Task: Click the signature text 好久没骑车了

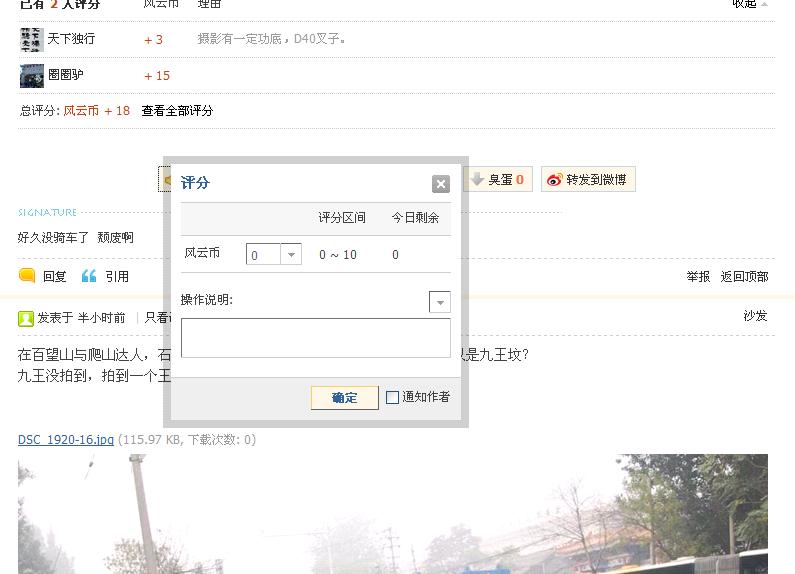Action: (x=53, y=237)
